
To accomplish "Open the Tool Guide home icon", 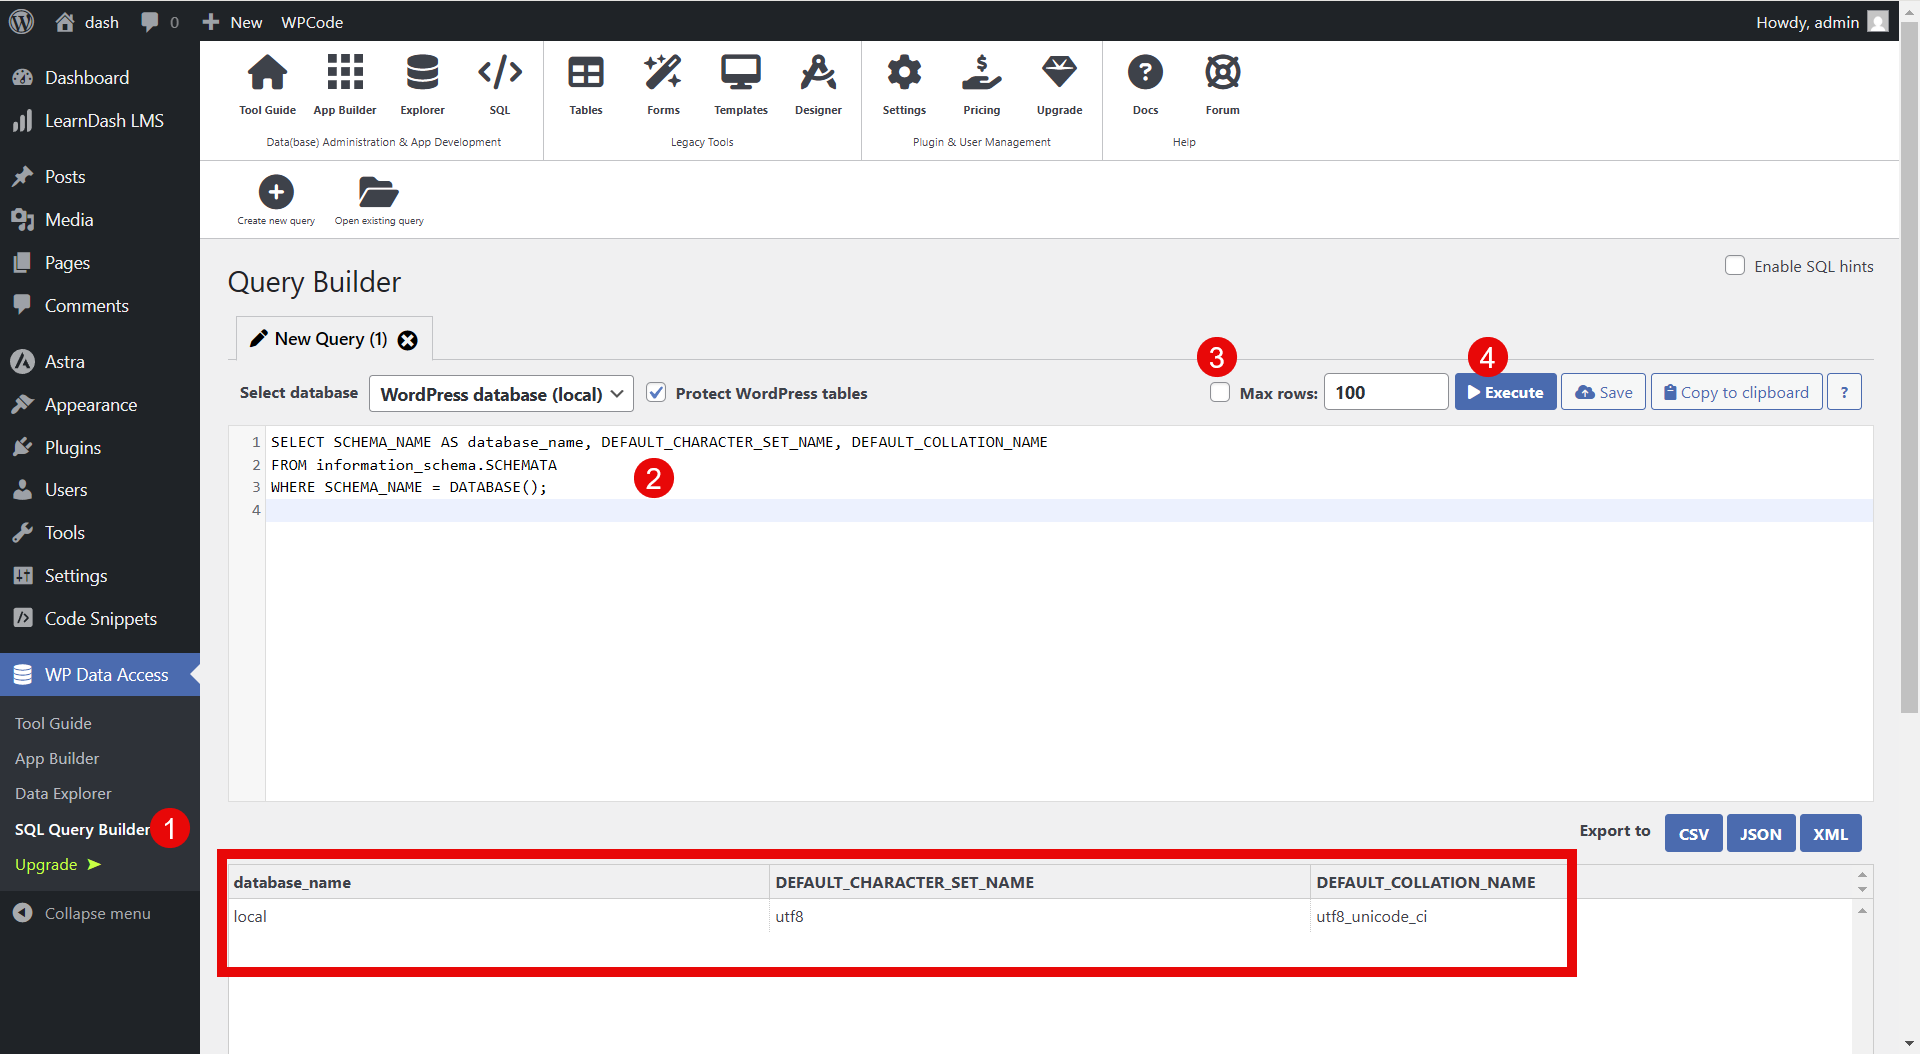I will click(267, 74).
